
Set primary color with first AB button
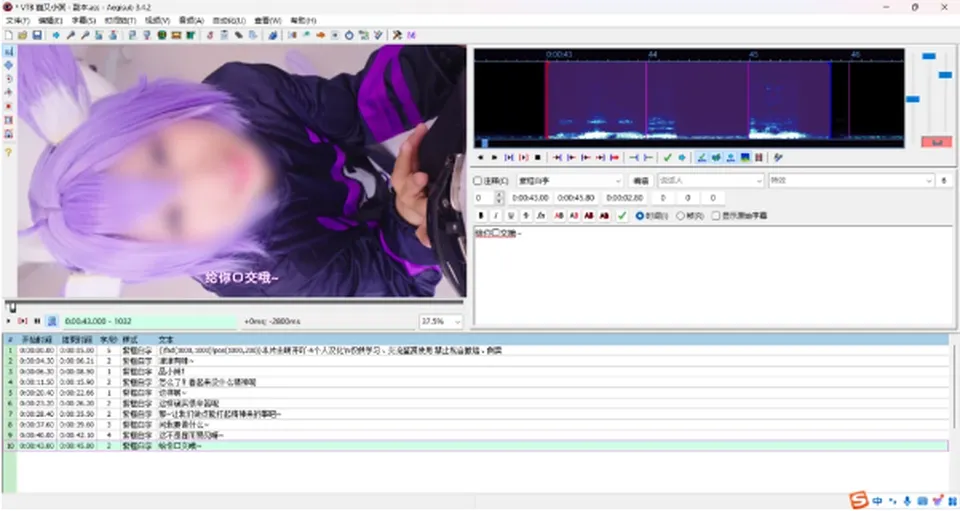click(x=559, y=215)
